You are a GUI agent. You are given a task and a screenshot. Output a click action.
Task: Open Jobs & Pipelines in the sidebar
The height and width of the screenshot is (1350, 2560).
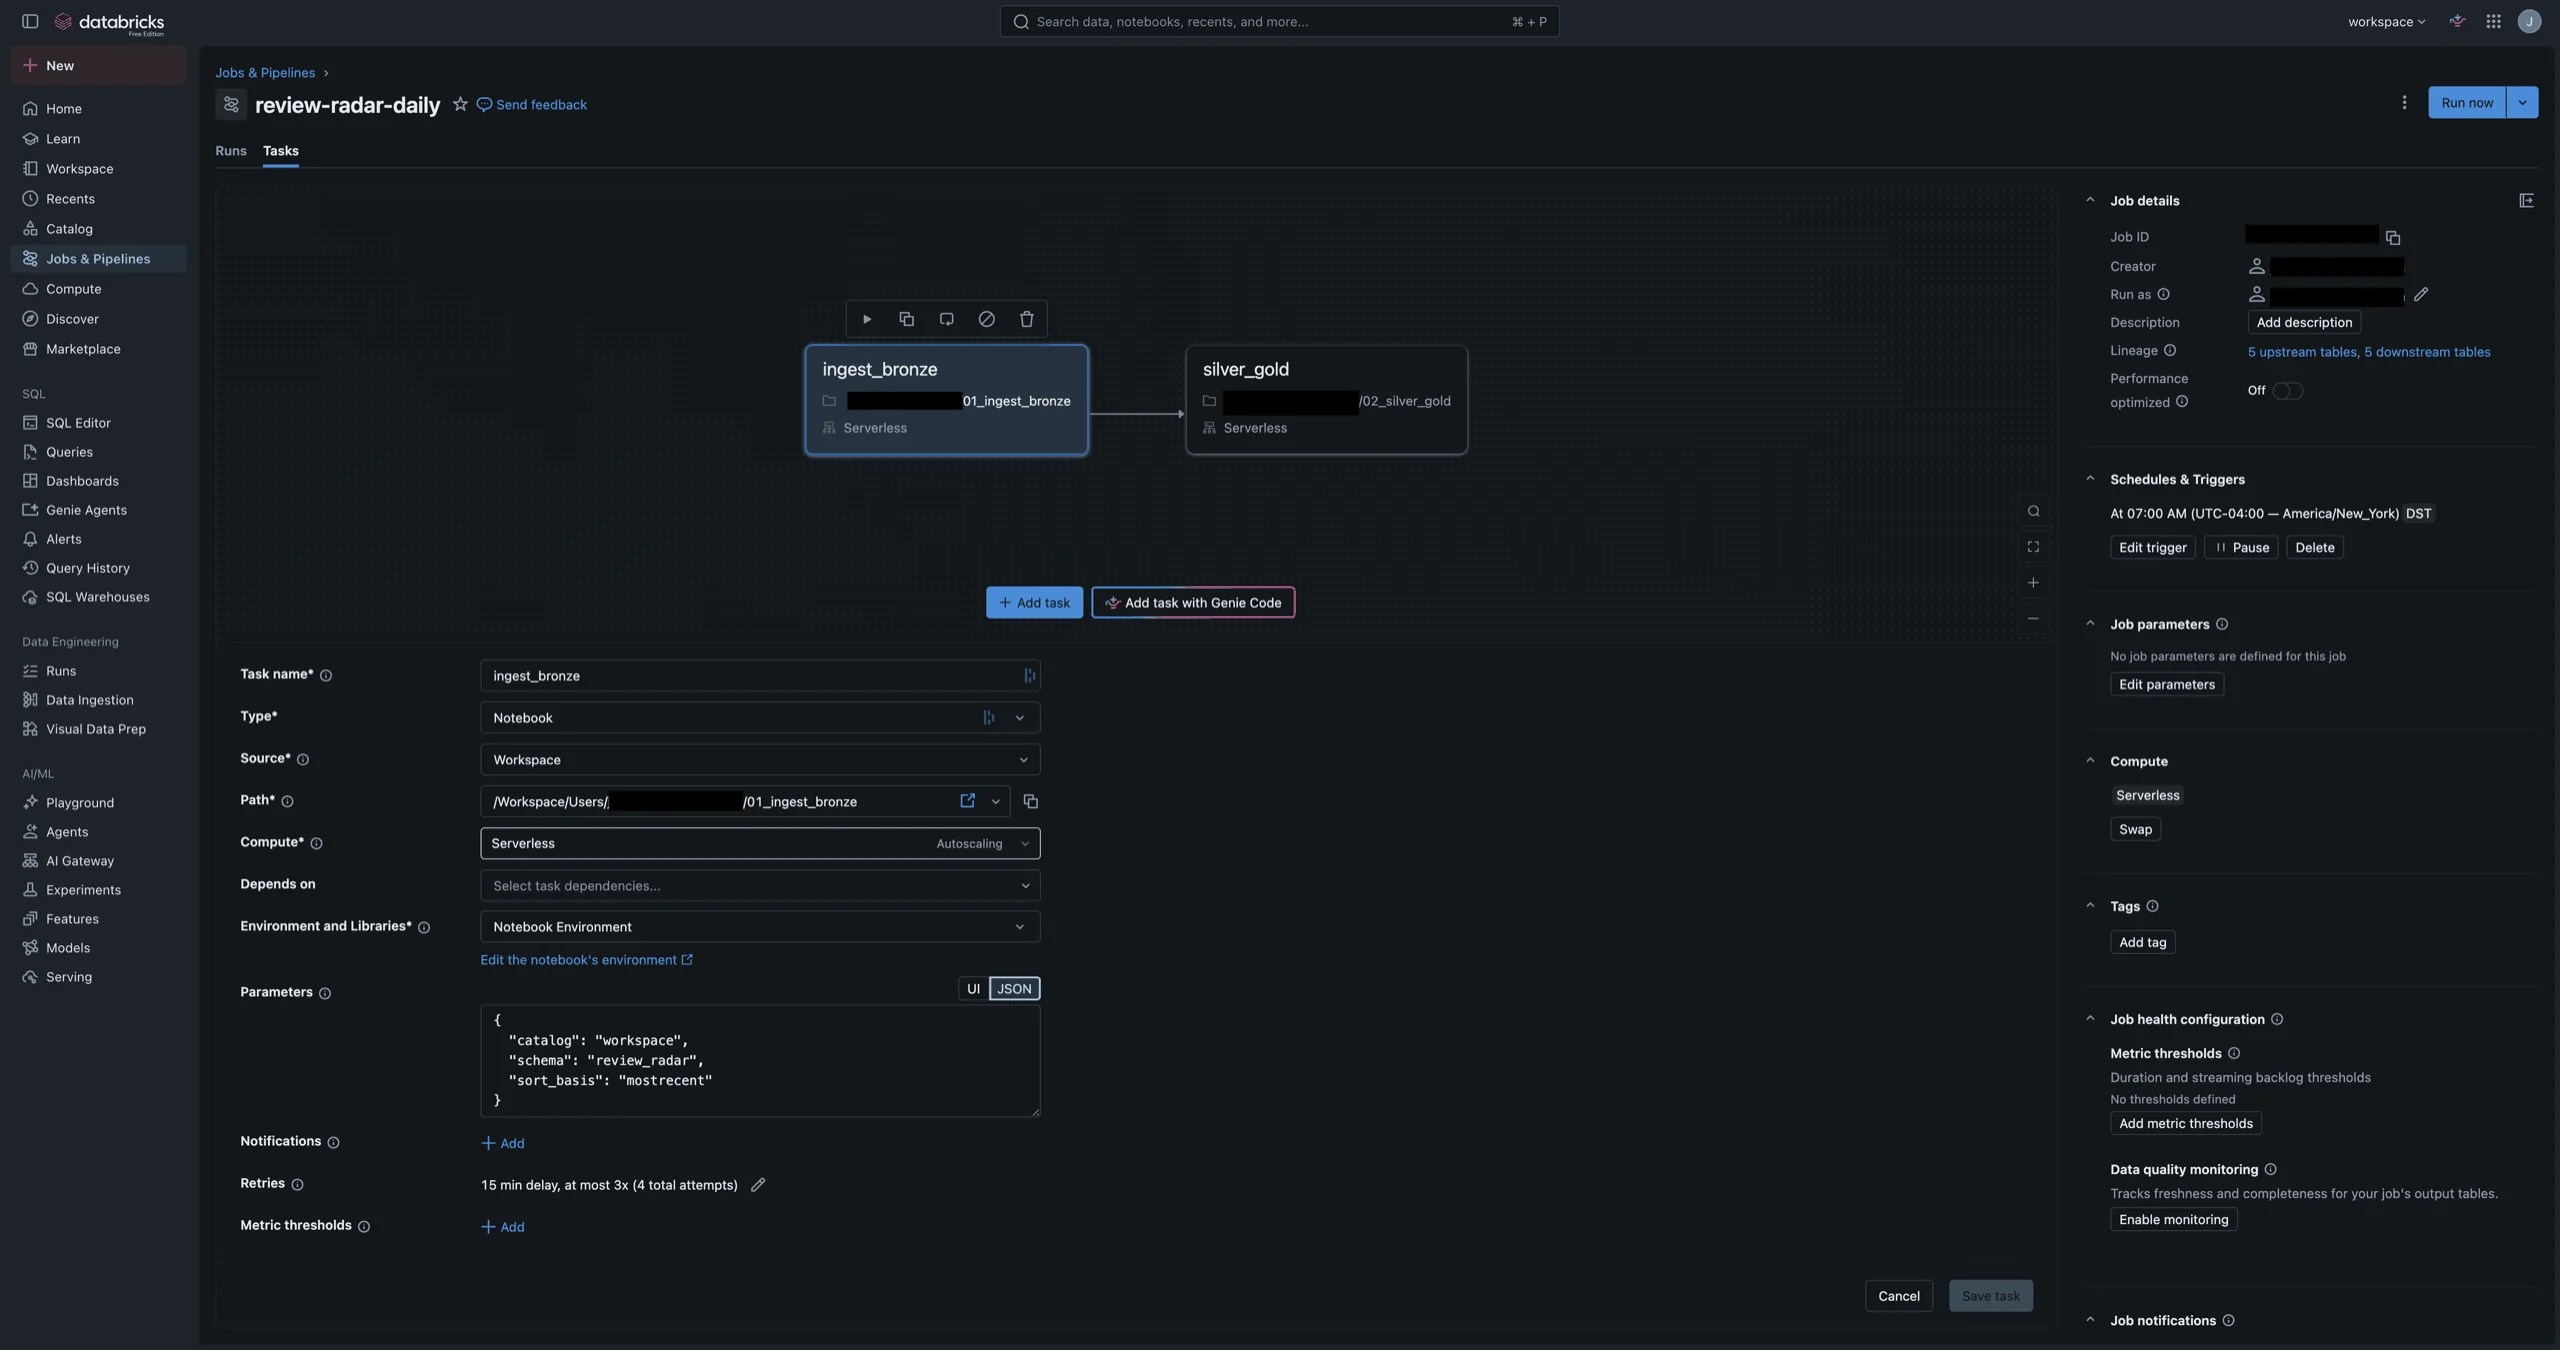click(x=98, y=259)
